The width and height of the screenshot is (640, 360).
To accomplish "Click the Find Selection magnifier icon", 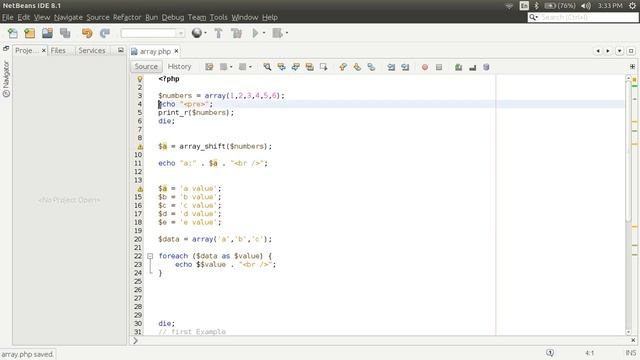I will coord(267,67).
